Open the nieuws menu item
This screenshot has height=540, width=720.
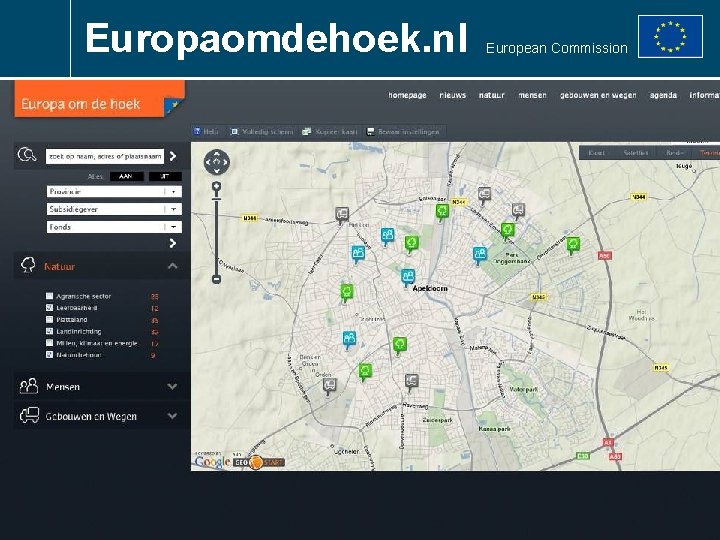452,95
